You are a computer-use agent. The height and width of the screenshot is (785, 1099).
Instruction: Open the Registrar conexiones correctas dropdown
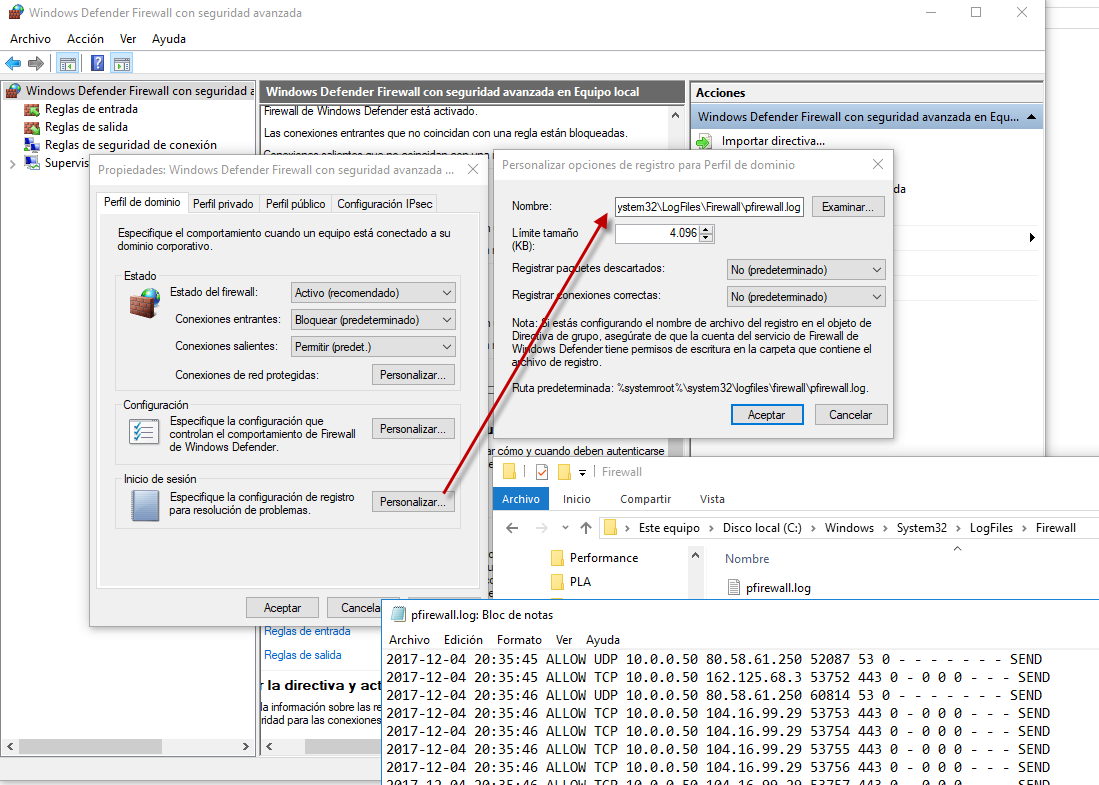[806, 297]
